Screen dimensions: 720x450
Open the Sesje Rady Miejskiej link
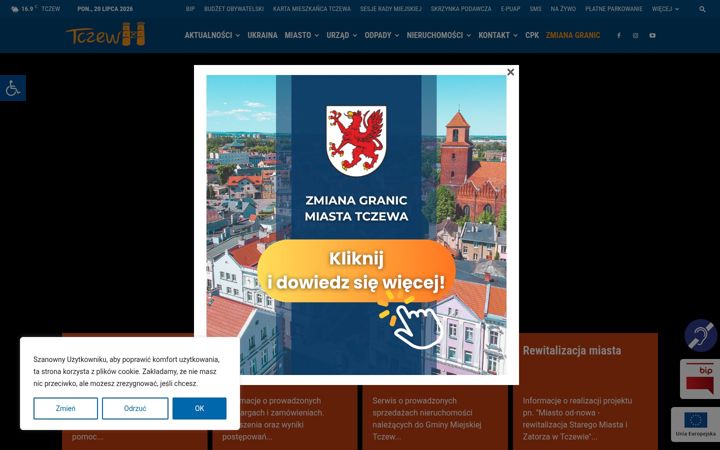pos(391,9)
